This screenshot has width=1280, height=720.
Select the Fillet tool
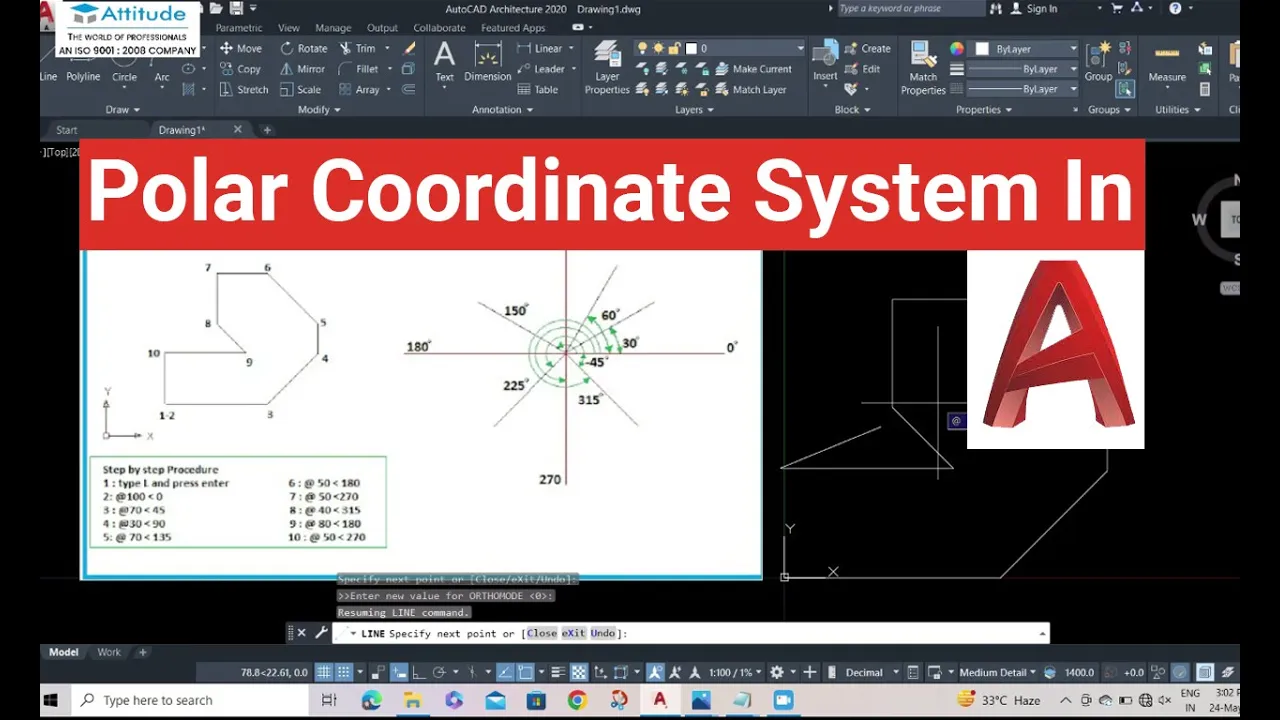[358, 69]
